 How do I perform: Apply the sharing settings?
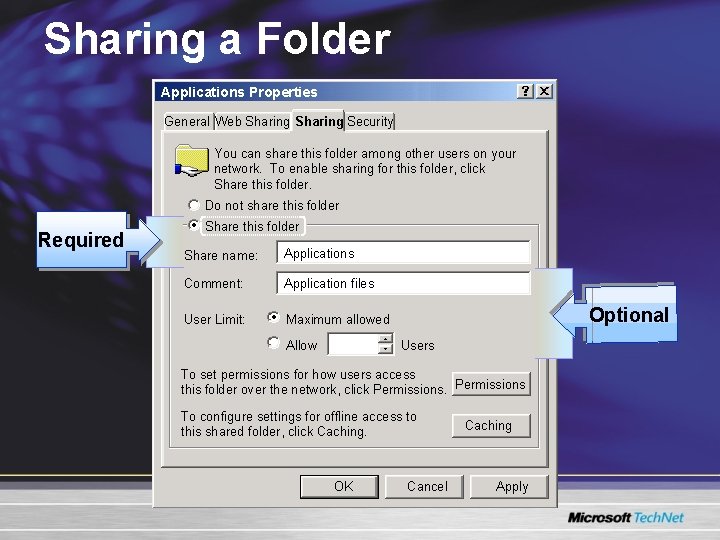click(509, 486)
